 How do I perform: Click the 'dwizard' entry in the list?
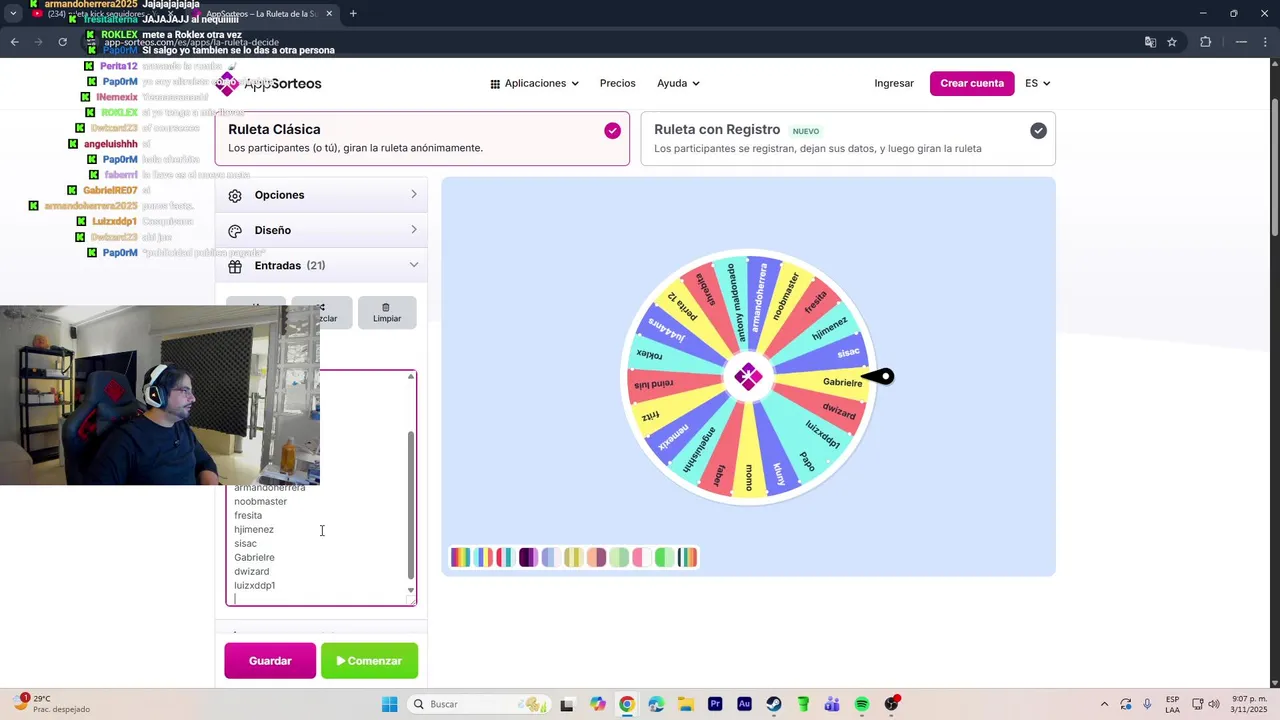251,572
